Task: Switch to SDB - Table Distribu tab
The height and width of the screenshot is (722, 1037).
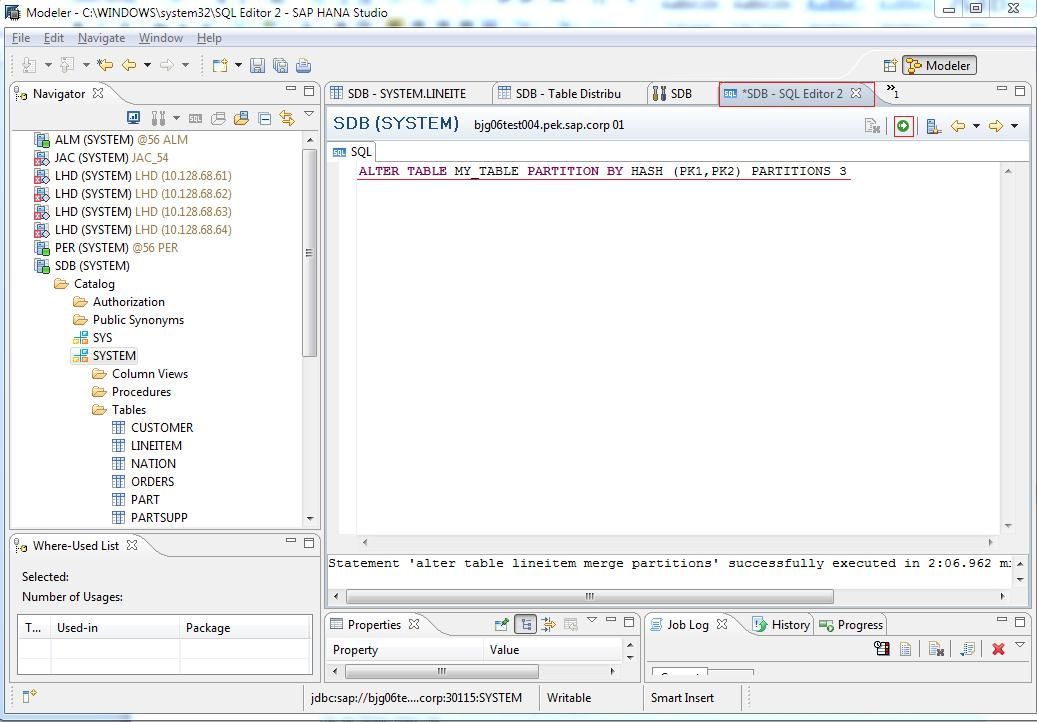Action: 567,94
